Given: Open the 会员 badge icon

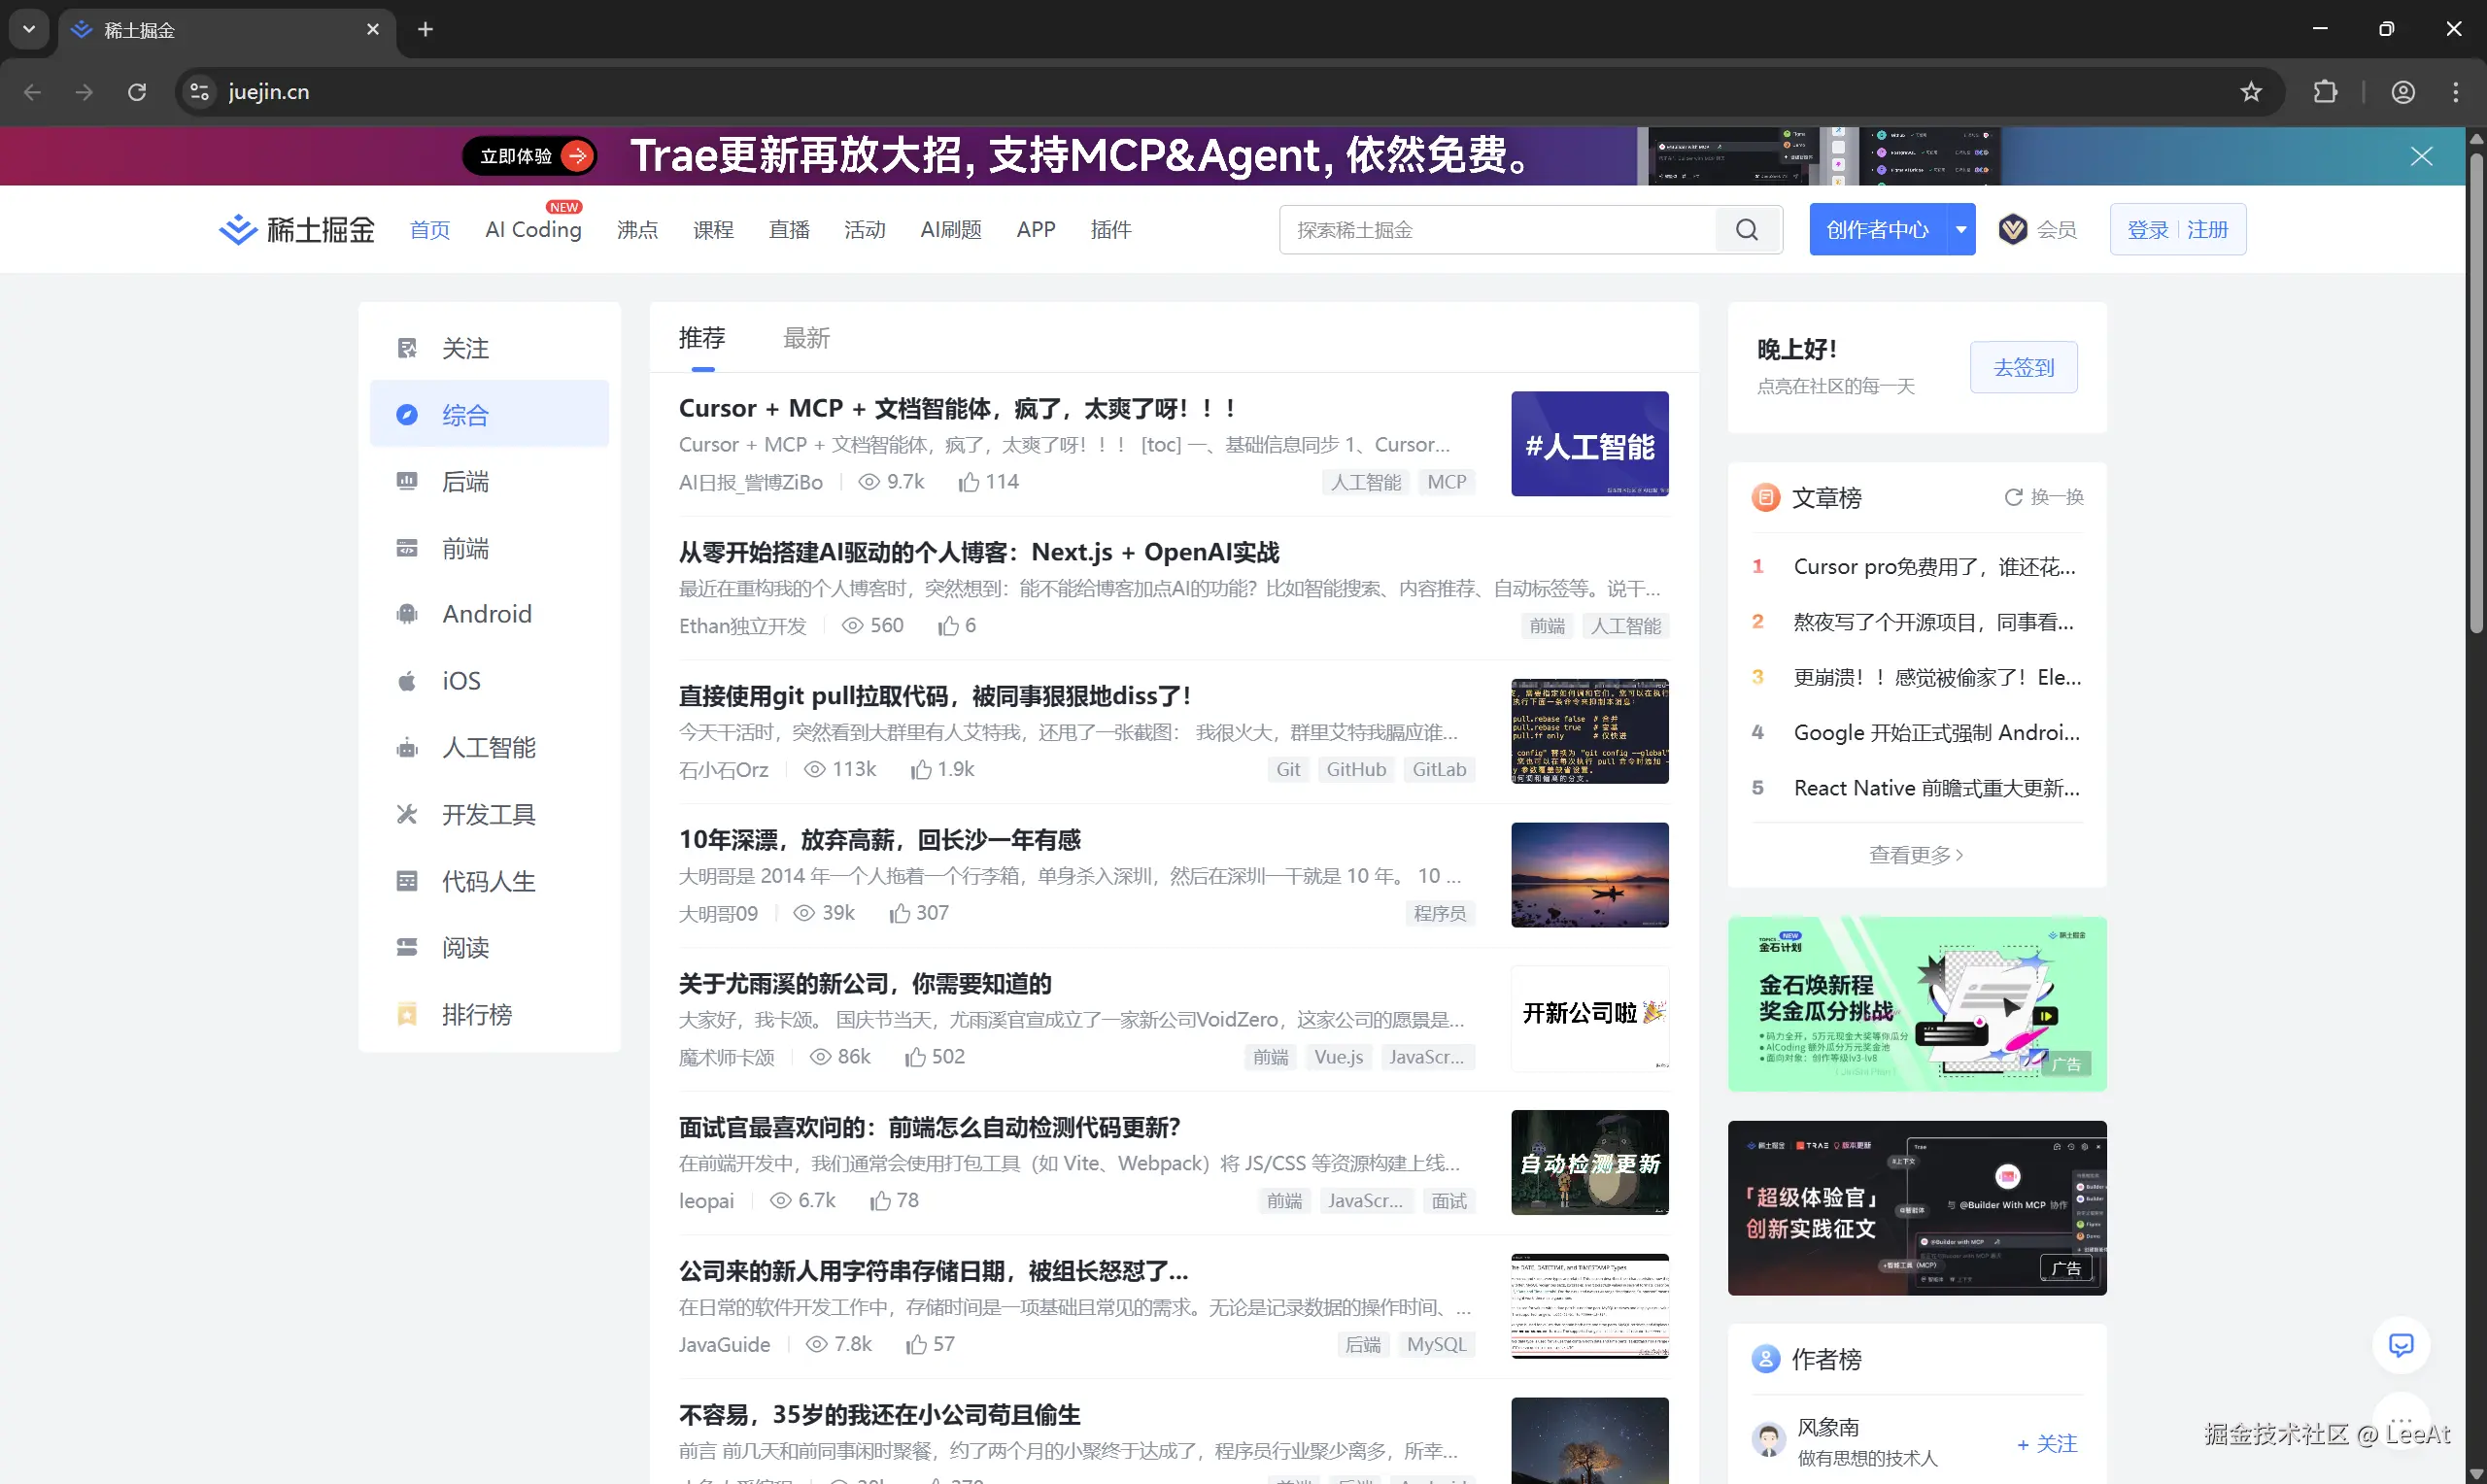Looking at the screenshot, I should click(2012, 229).
